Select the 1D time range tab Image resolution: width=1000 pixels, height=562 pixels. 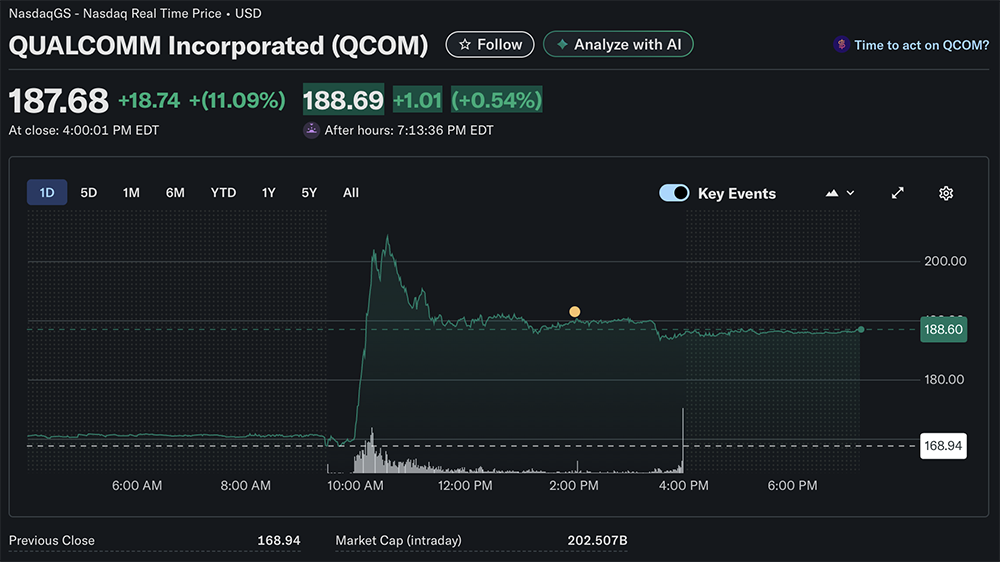click(x=47, y=192)
